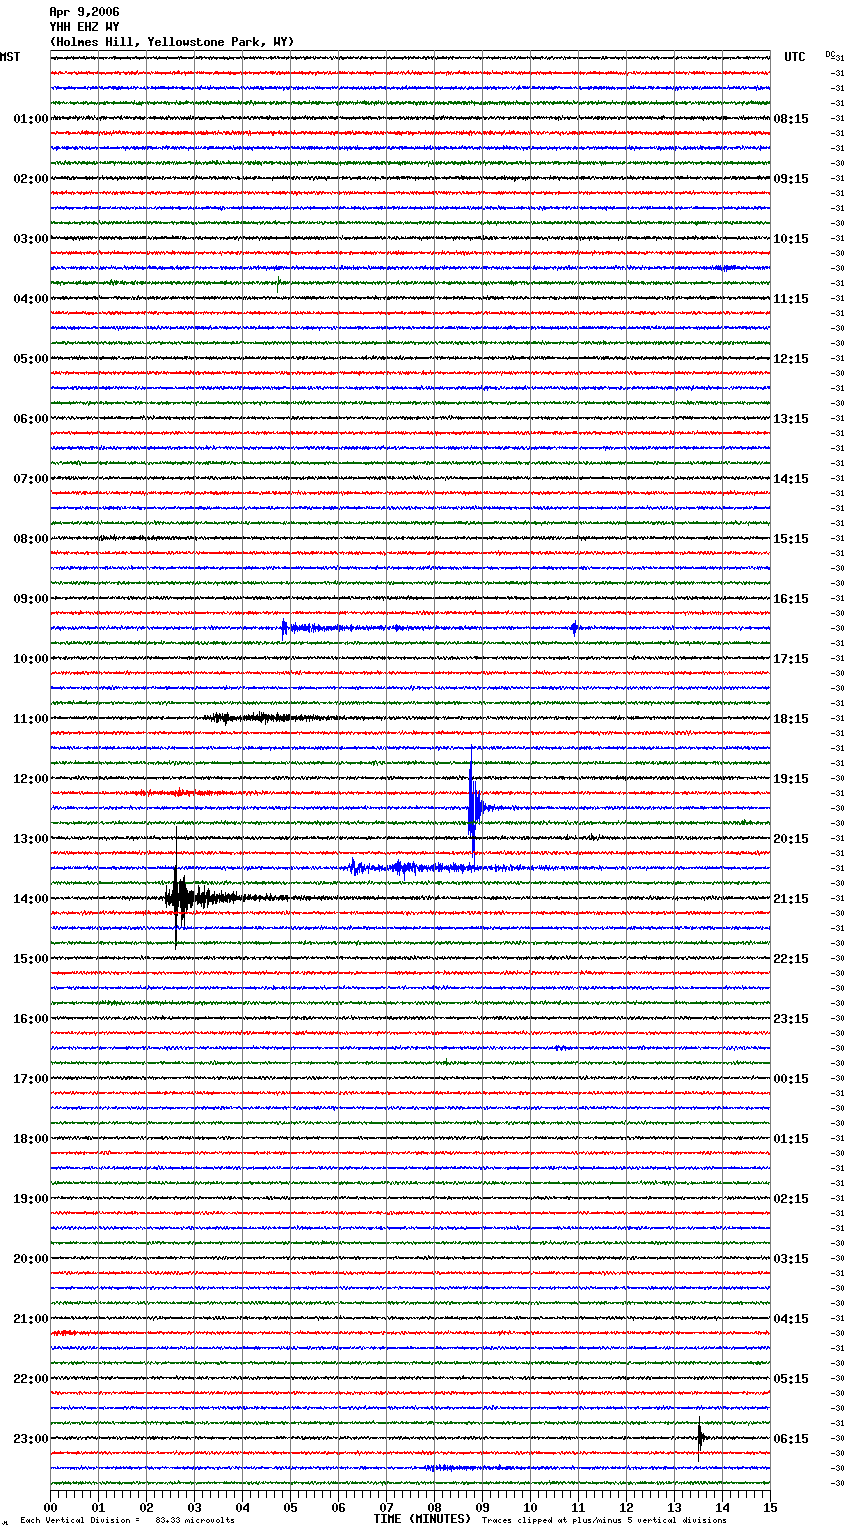Click the 10:15 UTC time label
This screenshot has height=1534, width=850.
791,239
